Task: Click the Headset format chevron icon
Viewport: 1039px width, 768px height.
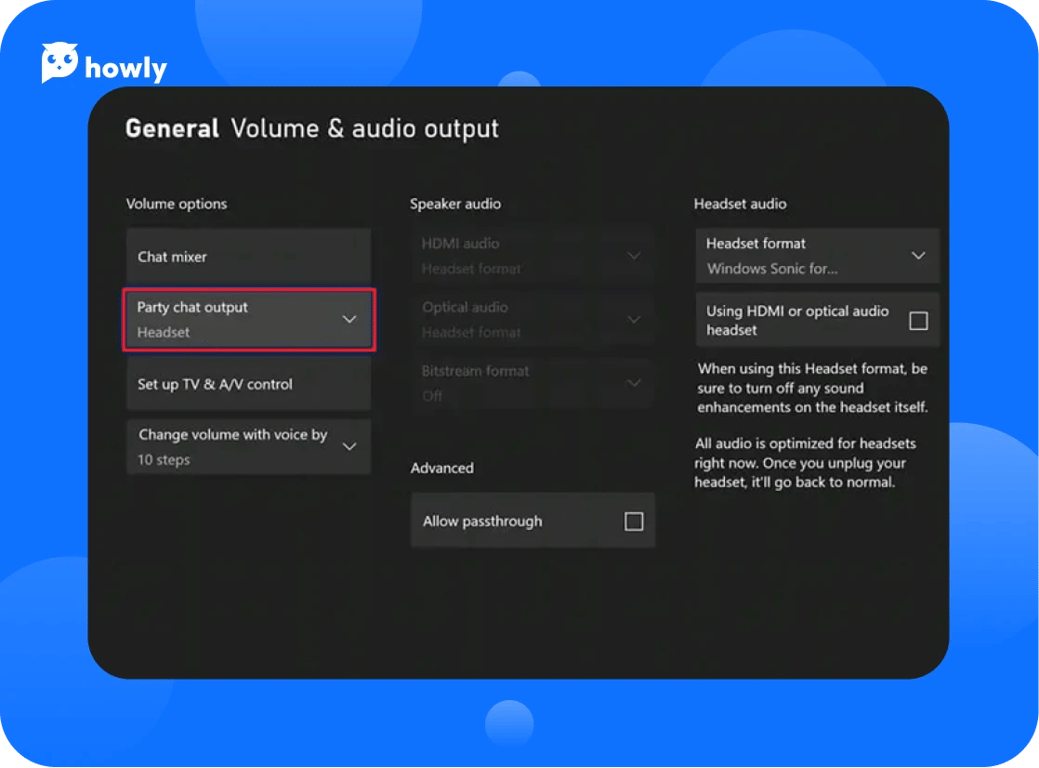Action: 921,256
